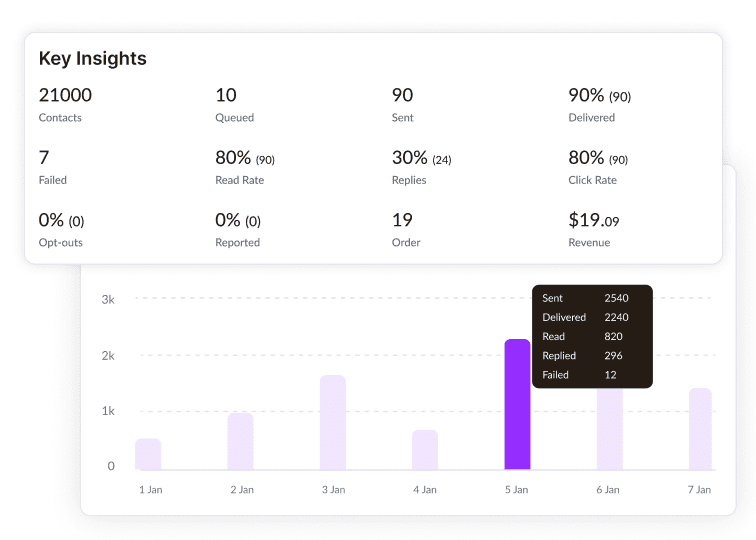
Task: Click the 1 Jan axis label
Action: point(151,490)
